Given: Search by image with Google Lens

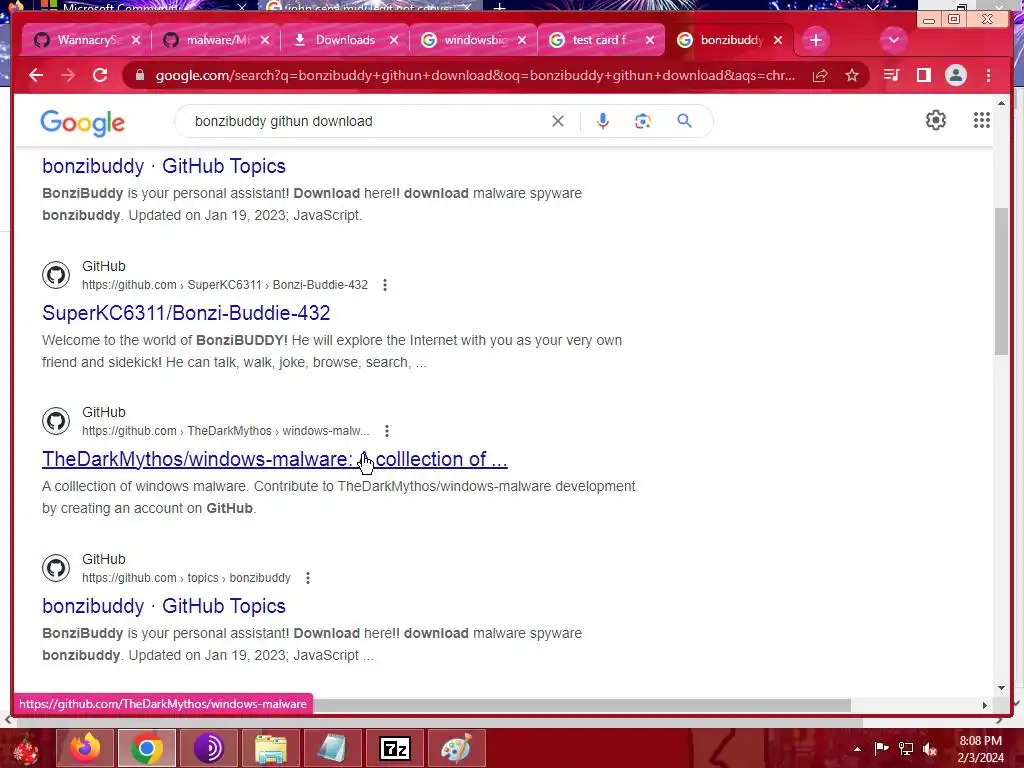Looking at the screenshot, I should (x=643, y=121).
